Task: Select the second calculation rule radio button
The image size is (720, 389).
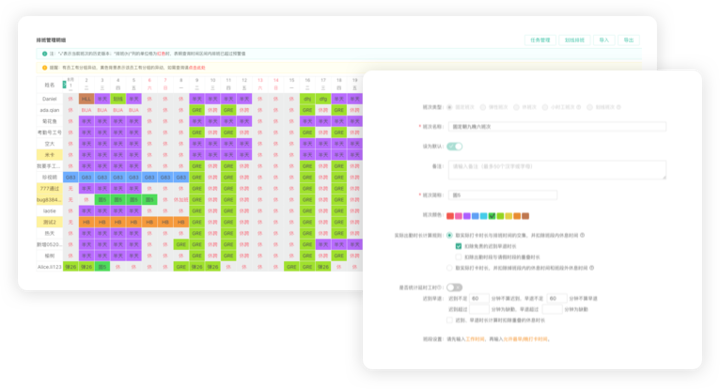Action: pyautogui.click(x=450, y=268)
